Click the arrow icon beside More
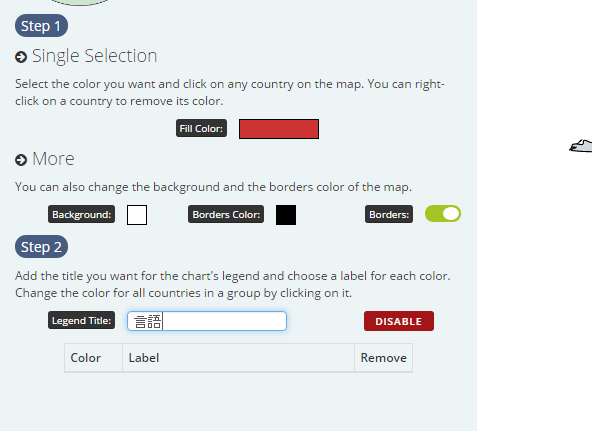The height and width of the screenshot is (431, 592). pos(21,160)
